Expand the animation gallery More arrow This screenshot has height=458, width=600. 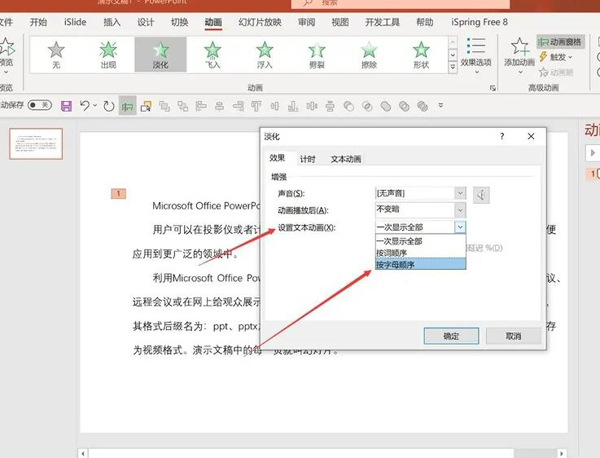(x=453, y=67)
